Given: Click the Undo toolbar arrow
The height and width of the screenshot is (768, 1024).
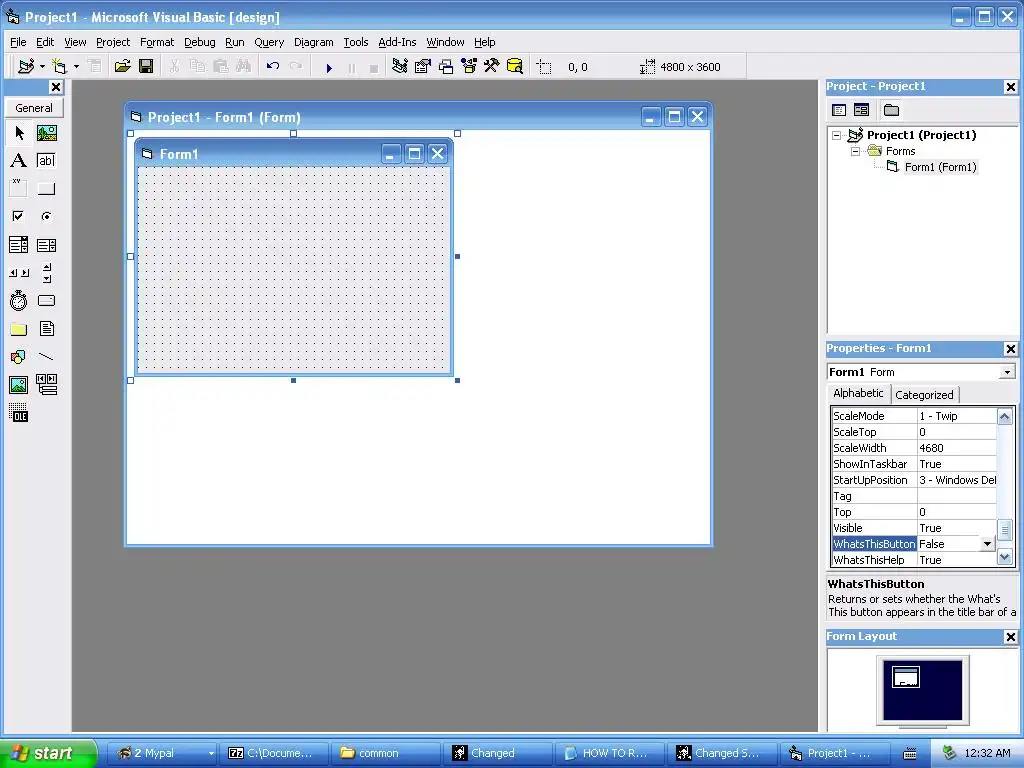Looking at the screenshot, I should click(273, 67).
